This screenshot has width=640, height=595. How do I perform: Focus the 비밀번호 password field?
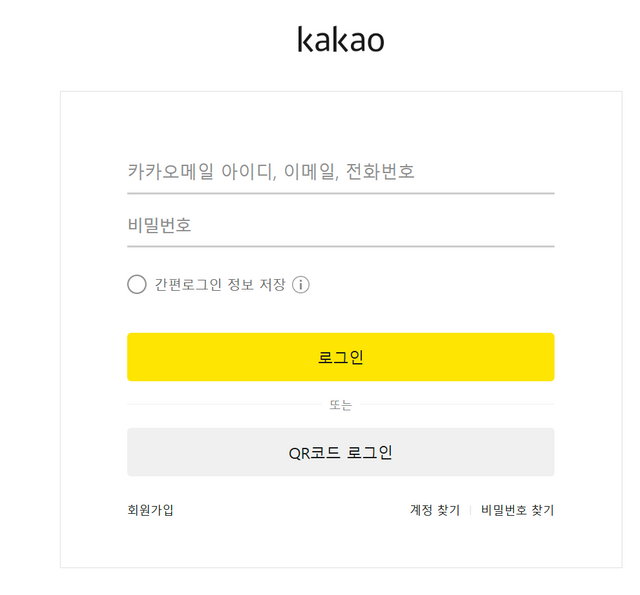click(341, 225)
